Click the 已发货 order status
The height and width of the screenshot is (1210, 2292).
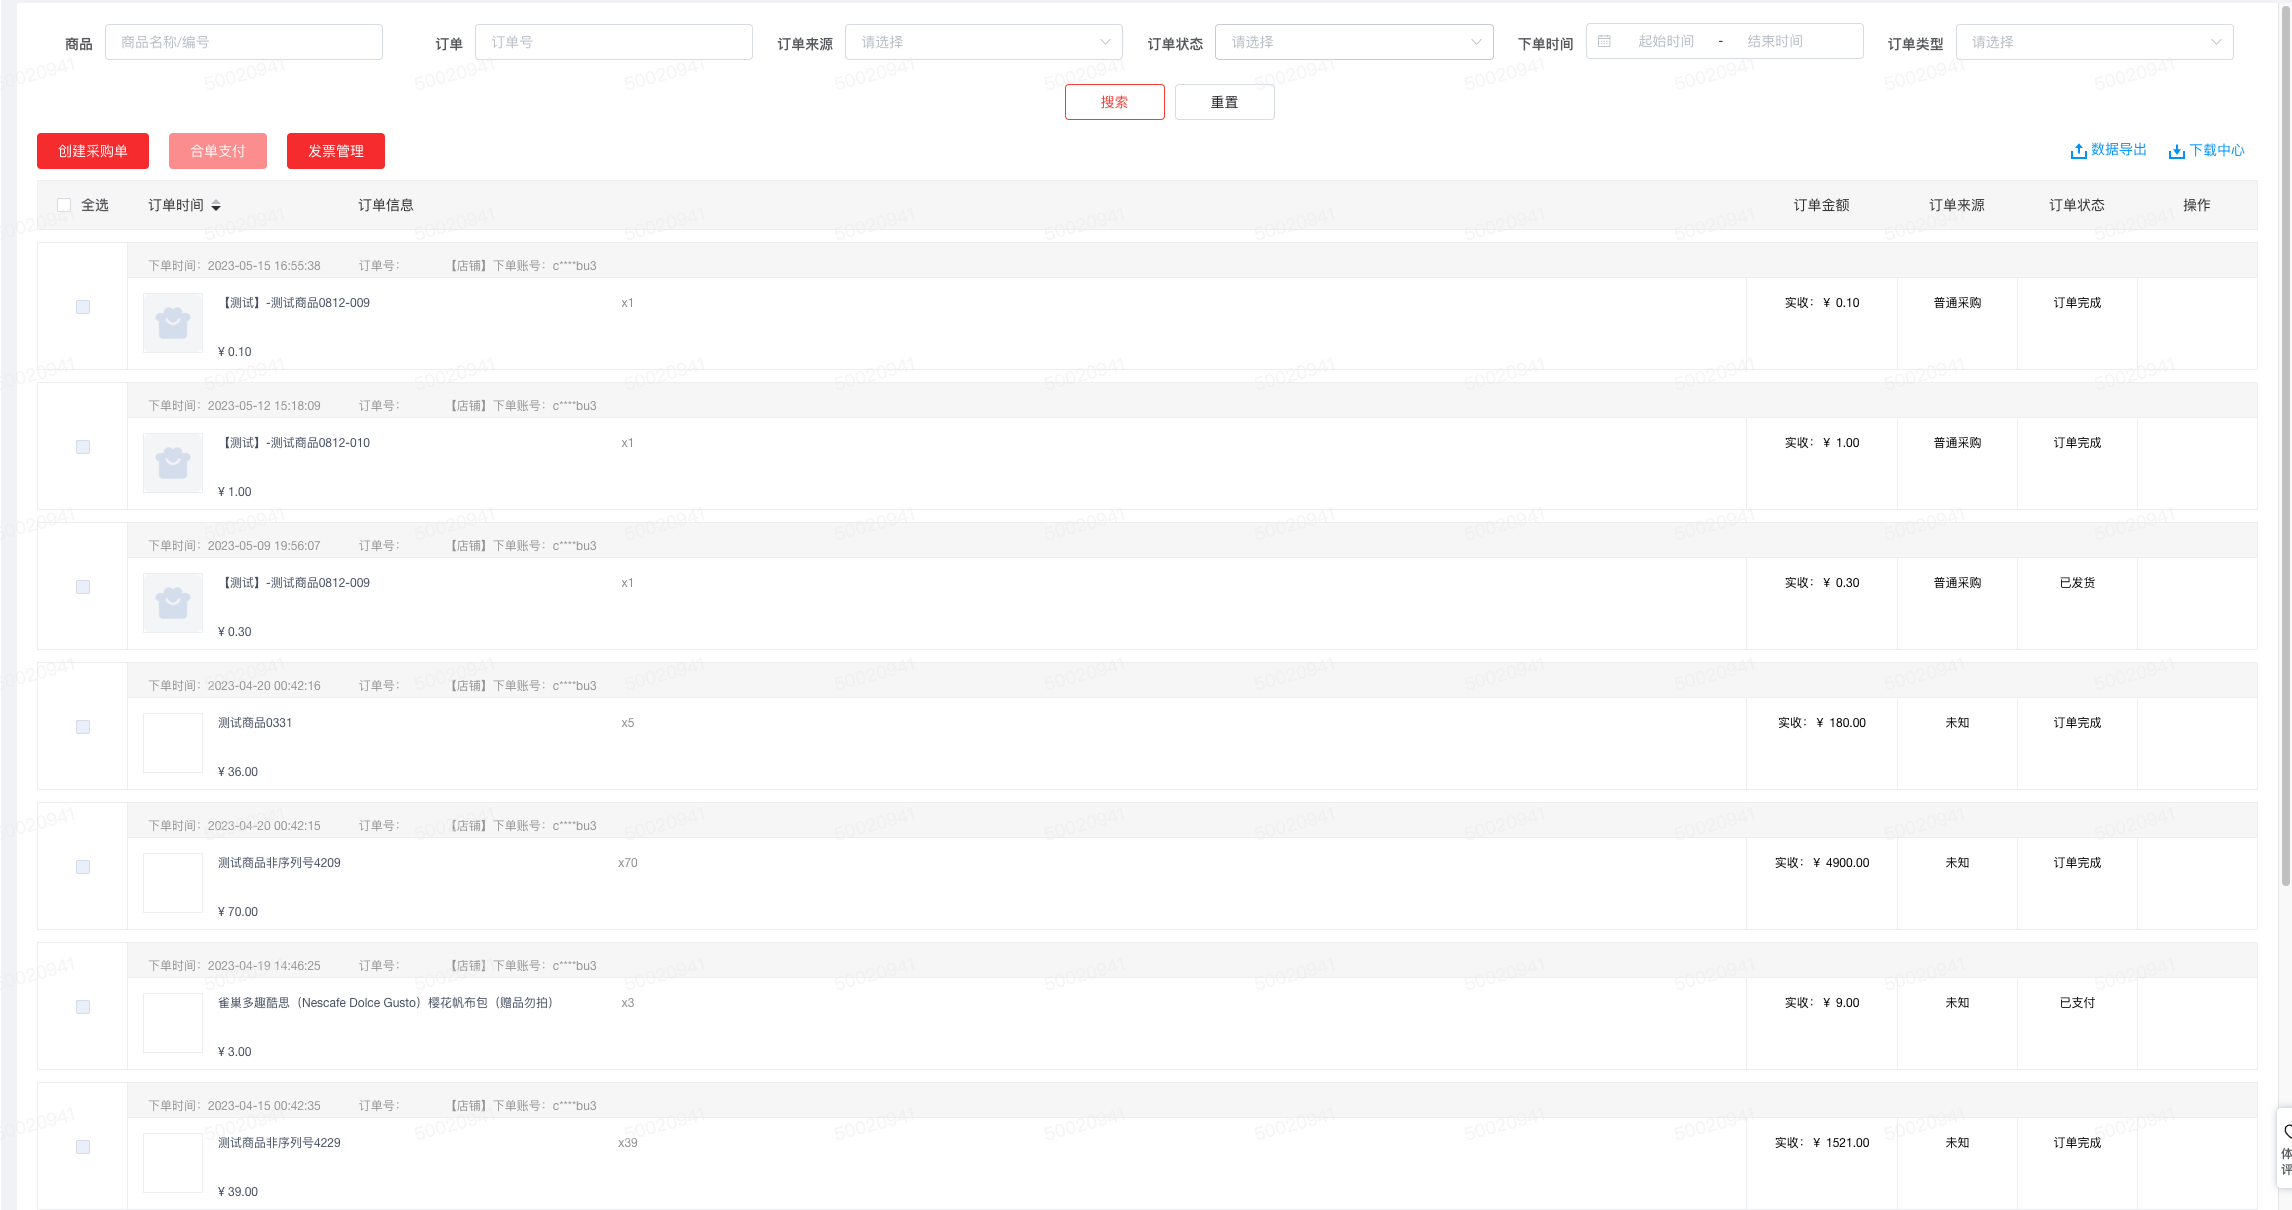[x=2077, y=583]
